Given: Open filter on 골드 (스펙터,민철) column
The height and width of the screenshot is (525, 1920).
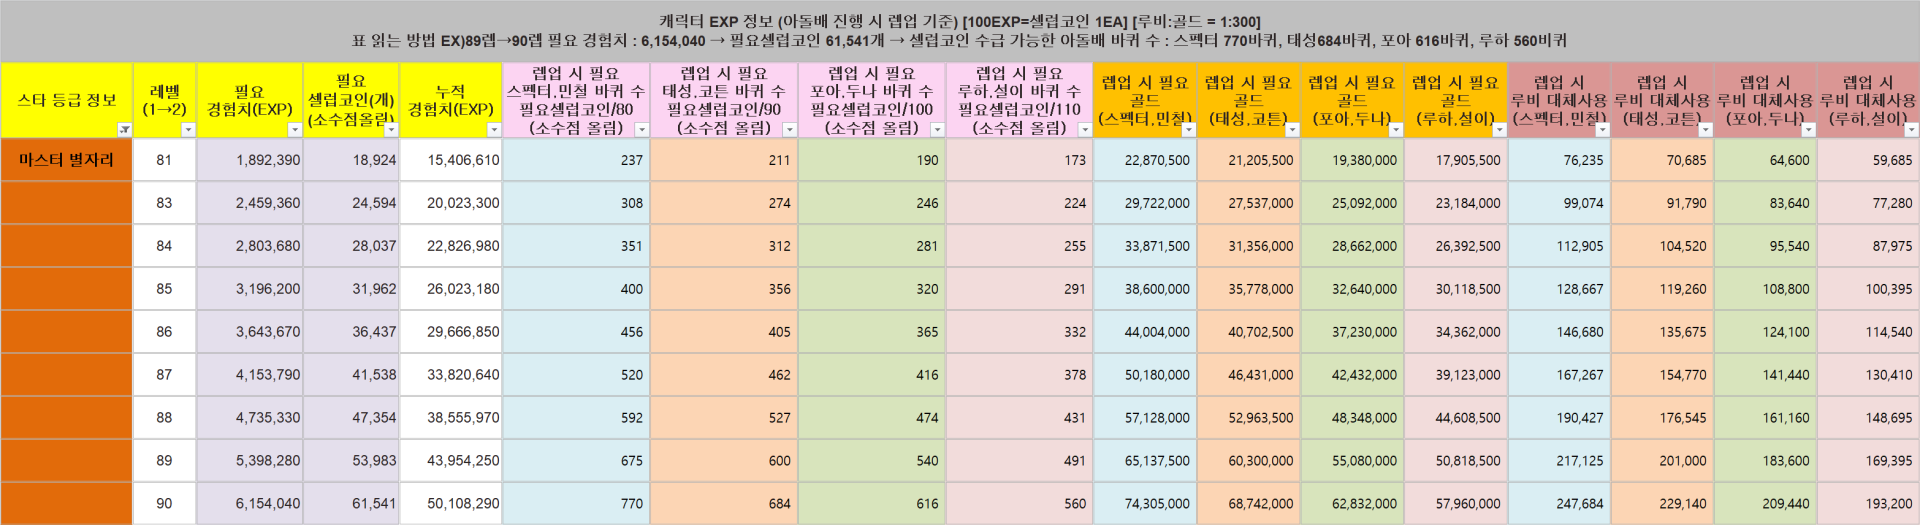Looking at the screenshot, I should pos(1188,130).
